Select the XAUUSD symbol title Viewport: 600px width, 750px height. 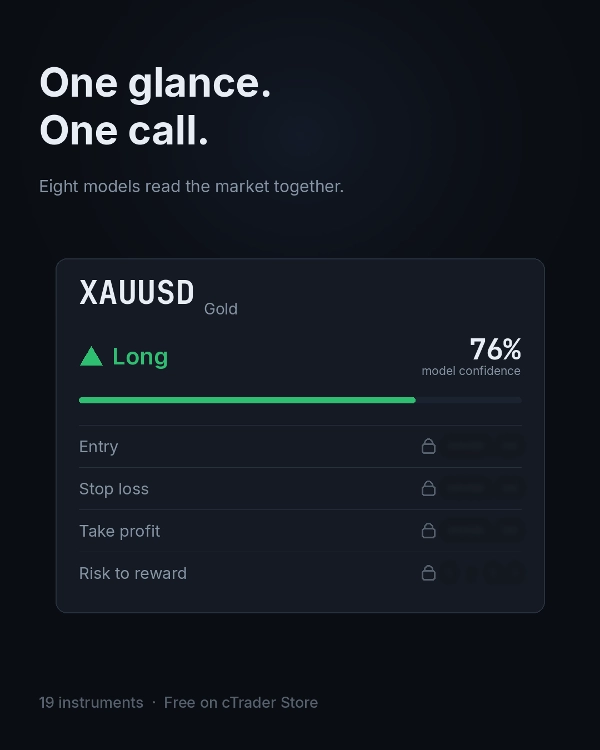click(x=137, y=292)
